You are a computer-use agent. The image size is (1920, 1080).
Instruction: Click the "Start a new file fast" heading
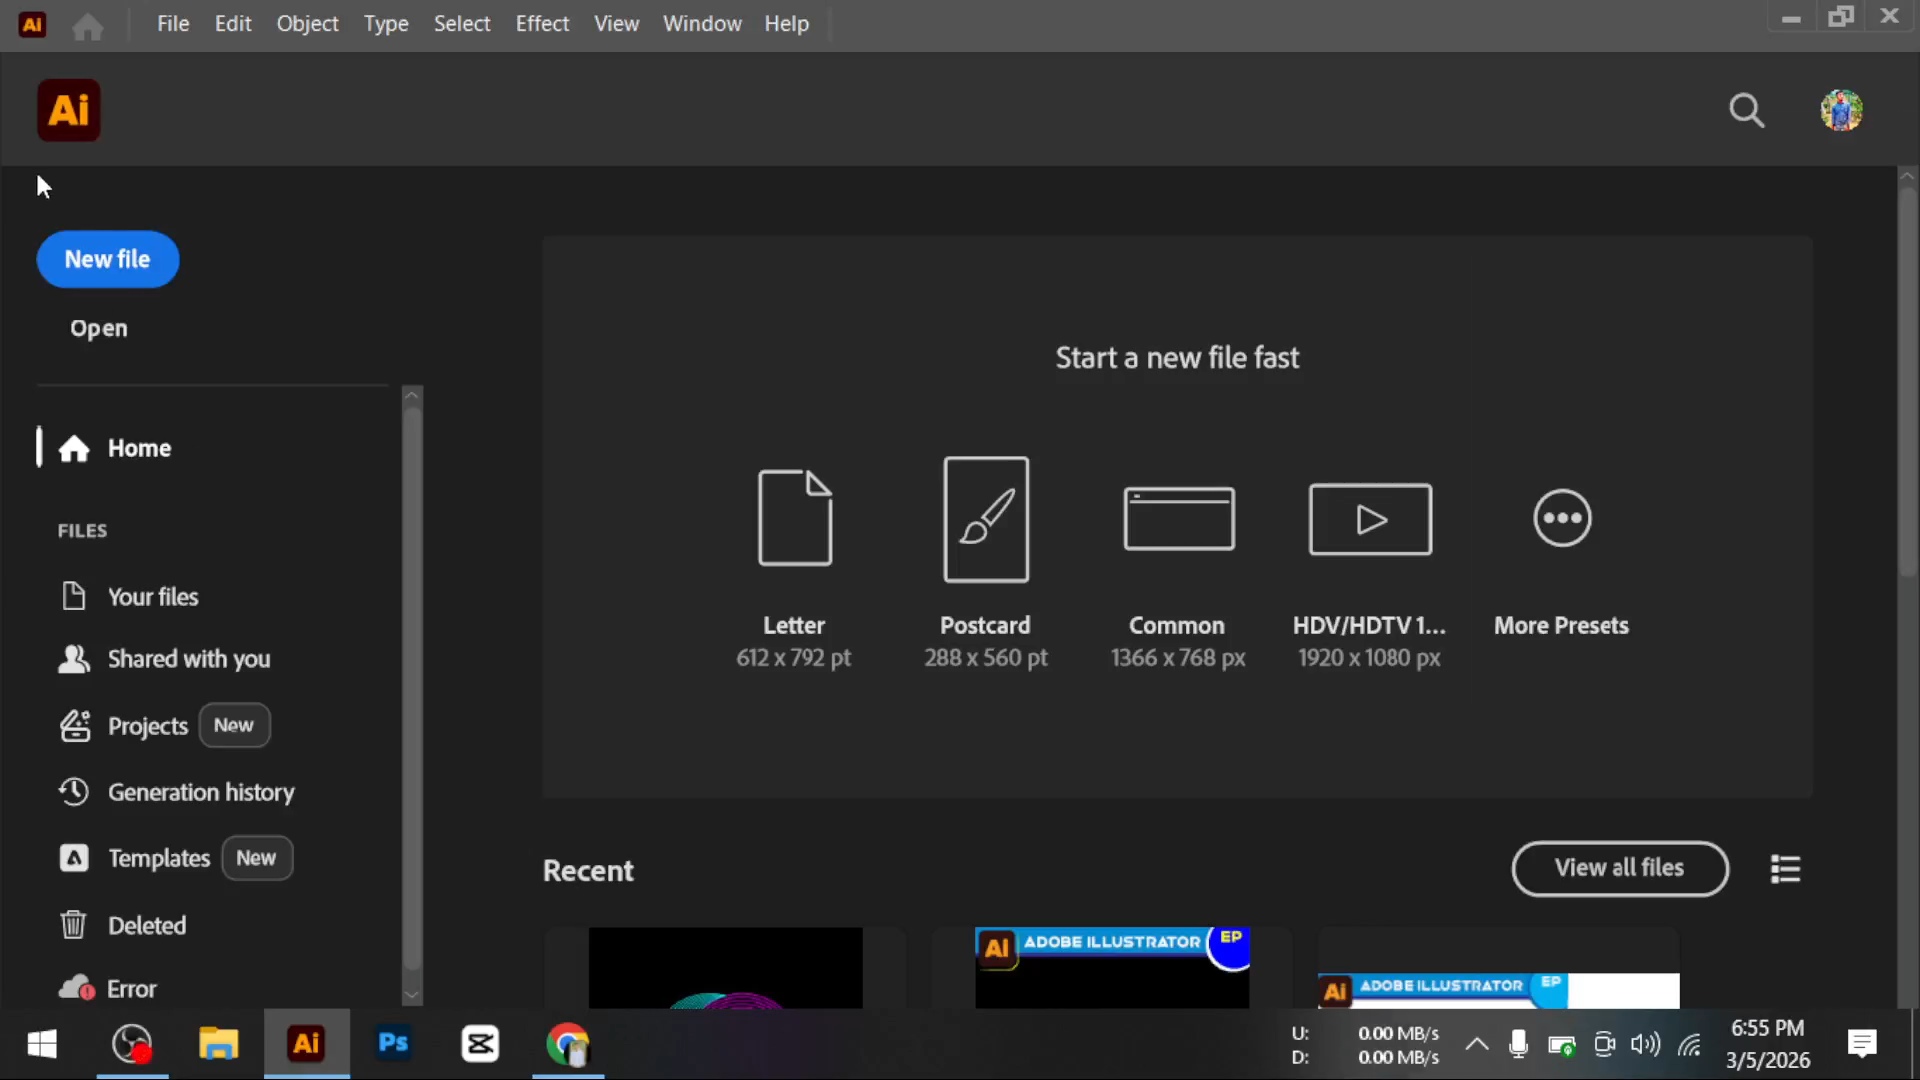(1177, 358)
